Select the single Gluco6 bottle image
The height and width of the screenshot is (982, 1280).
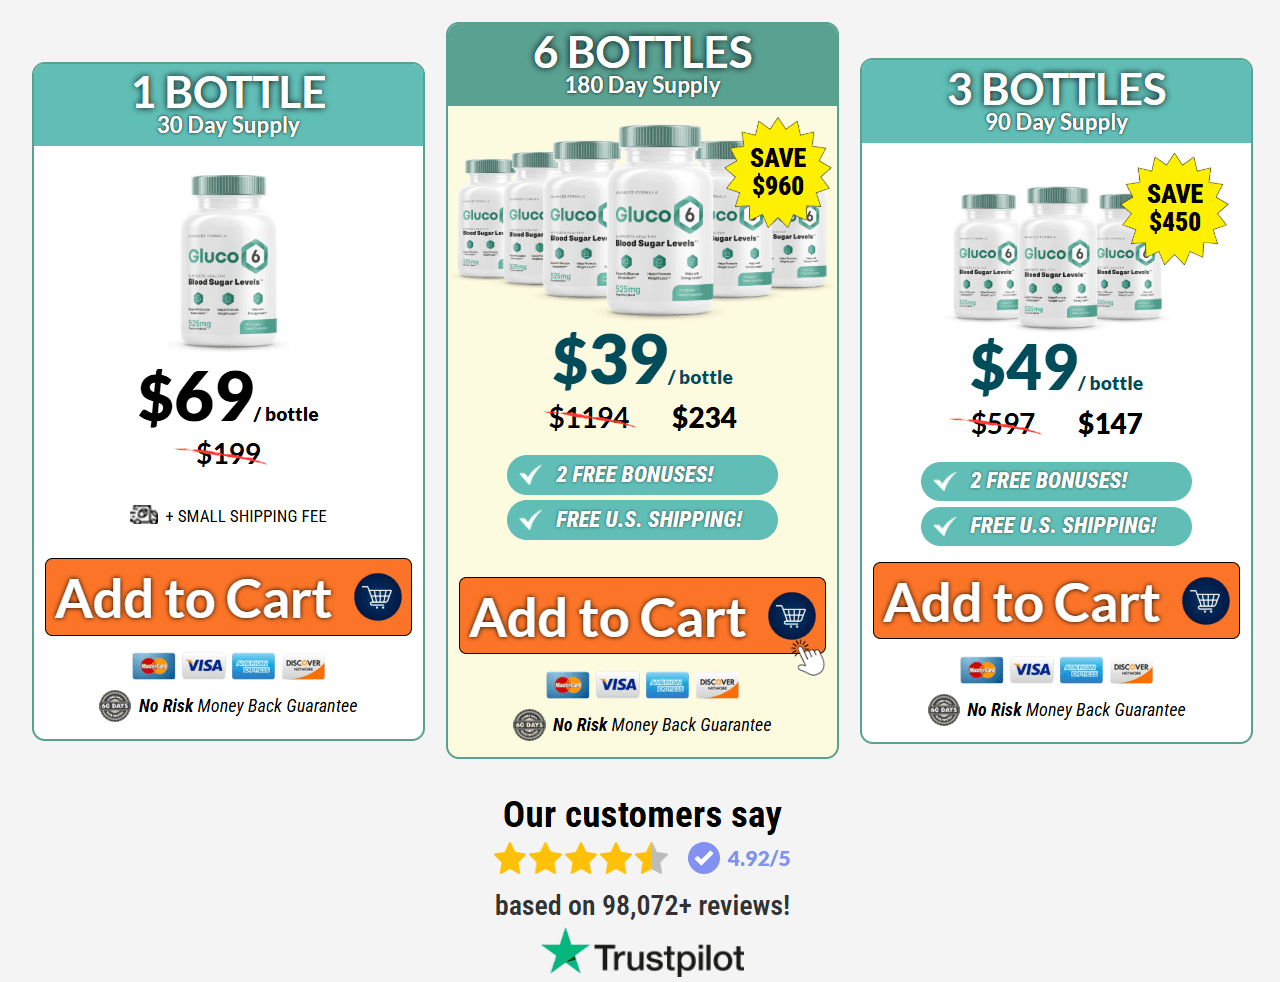pyautogui.click(x=229, y=260)
